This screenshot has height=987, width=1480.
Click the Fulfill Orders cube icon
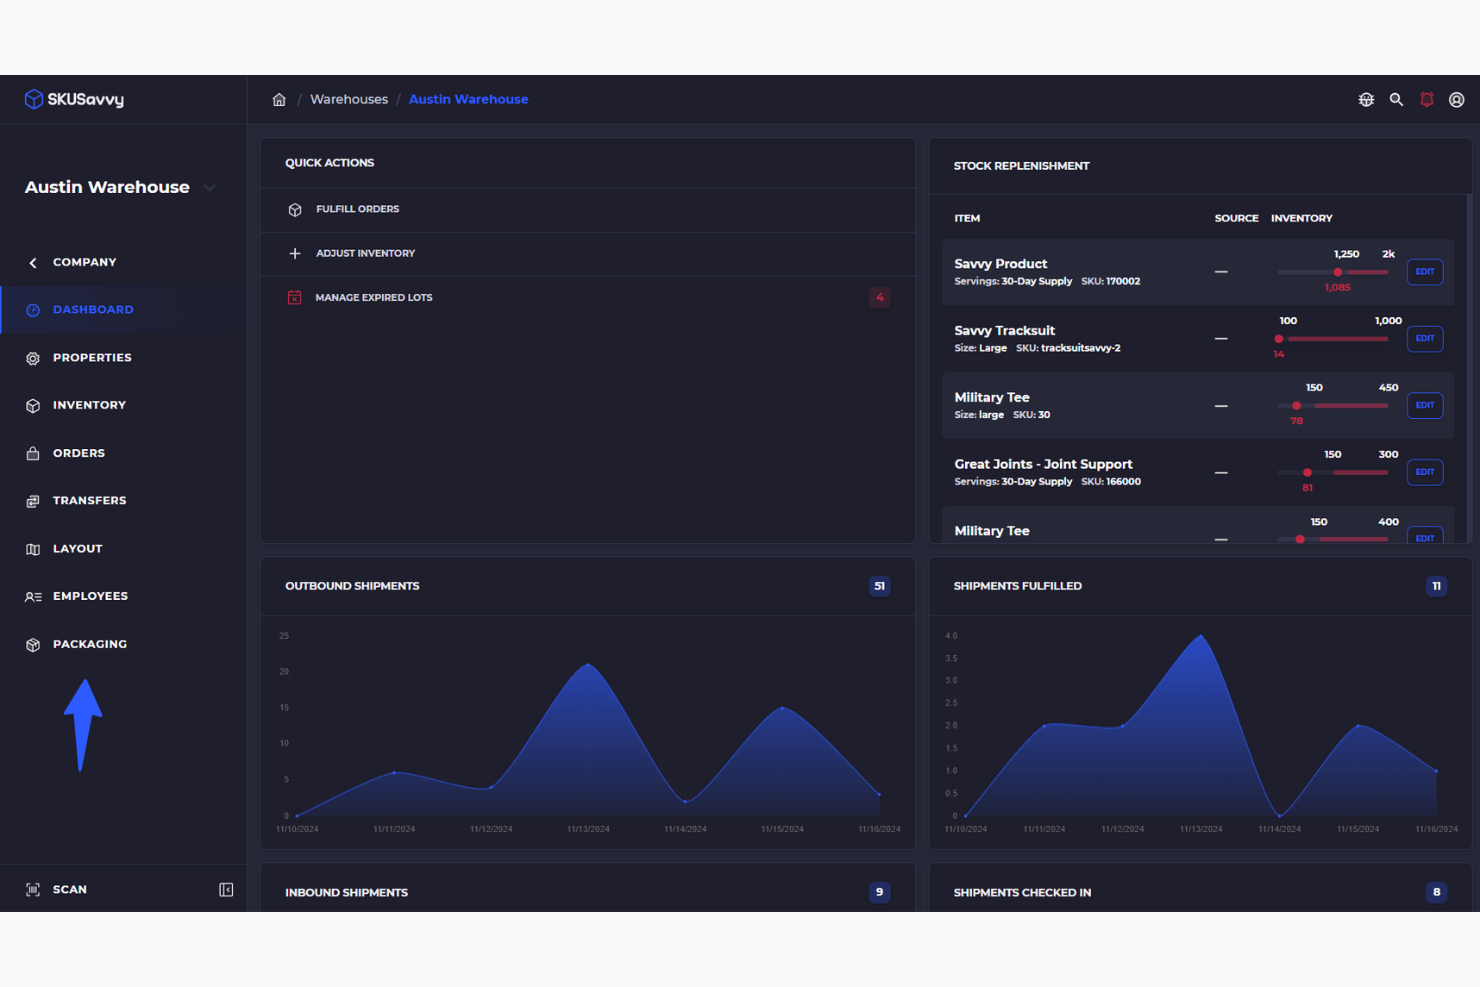coord(295,210)
